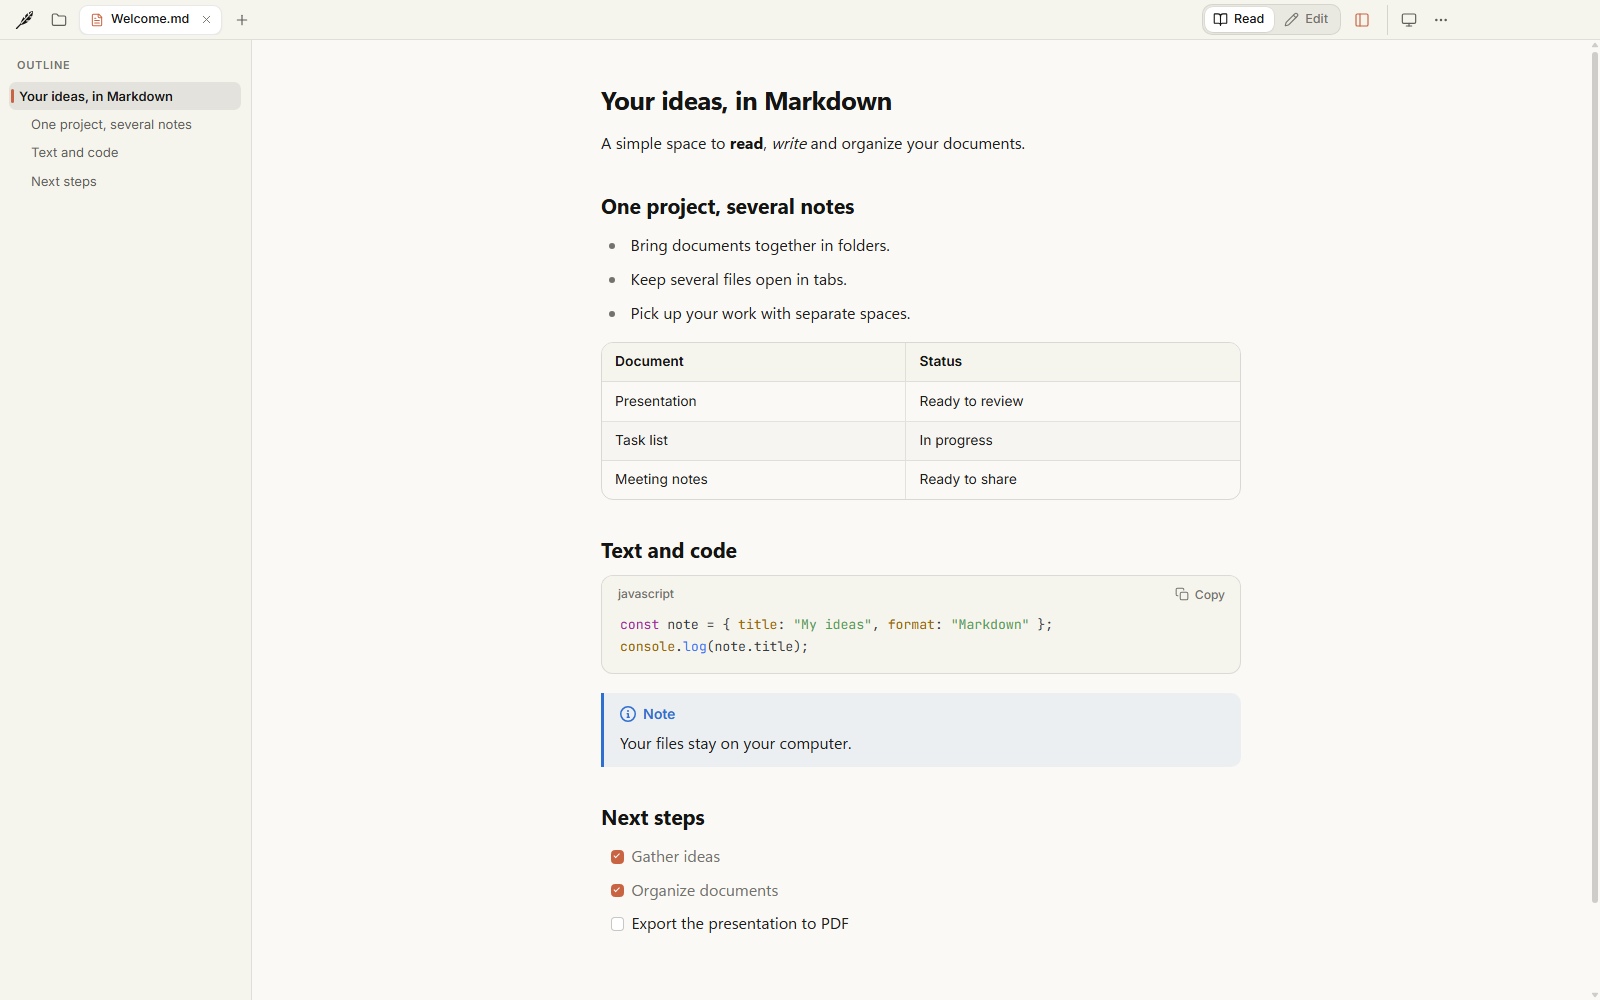Toggle the sidebar panel icon
This screenshot has height=1000, width=1600.
coord(1362,19)
